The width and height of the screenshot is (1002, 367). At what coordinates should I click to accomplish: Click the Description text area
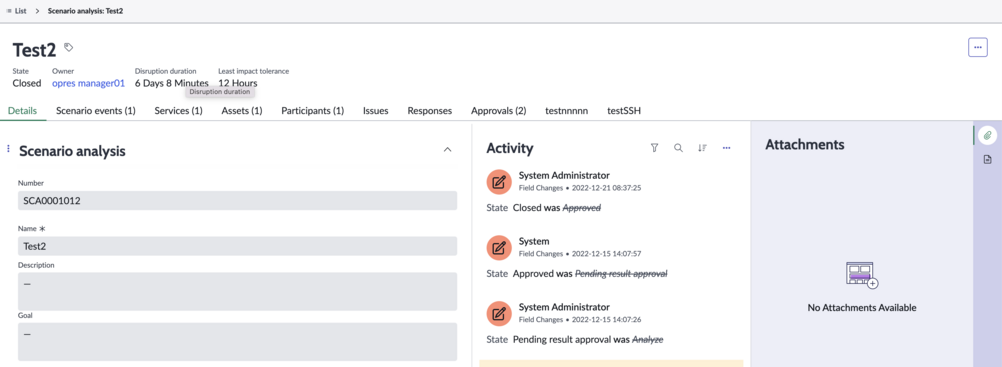coord(237,292)
